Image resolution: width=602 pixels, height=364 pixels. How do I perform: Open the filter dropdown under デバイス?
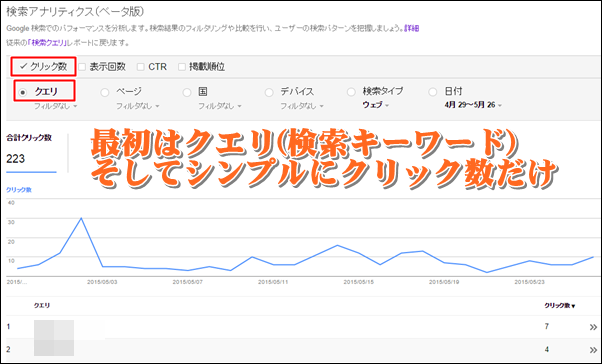pyautogui.click(x=302, y=106)
